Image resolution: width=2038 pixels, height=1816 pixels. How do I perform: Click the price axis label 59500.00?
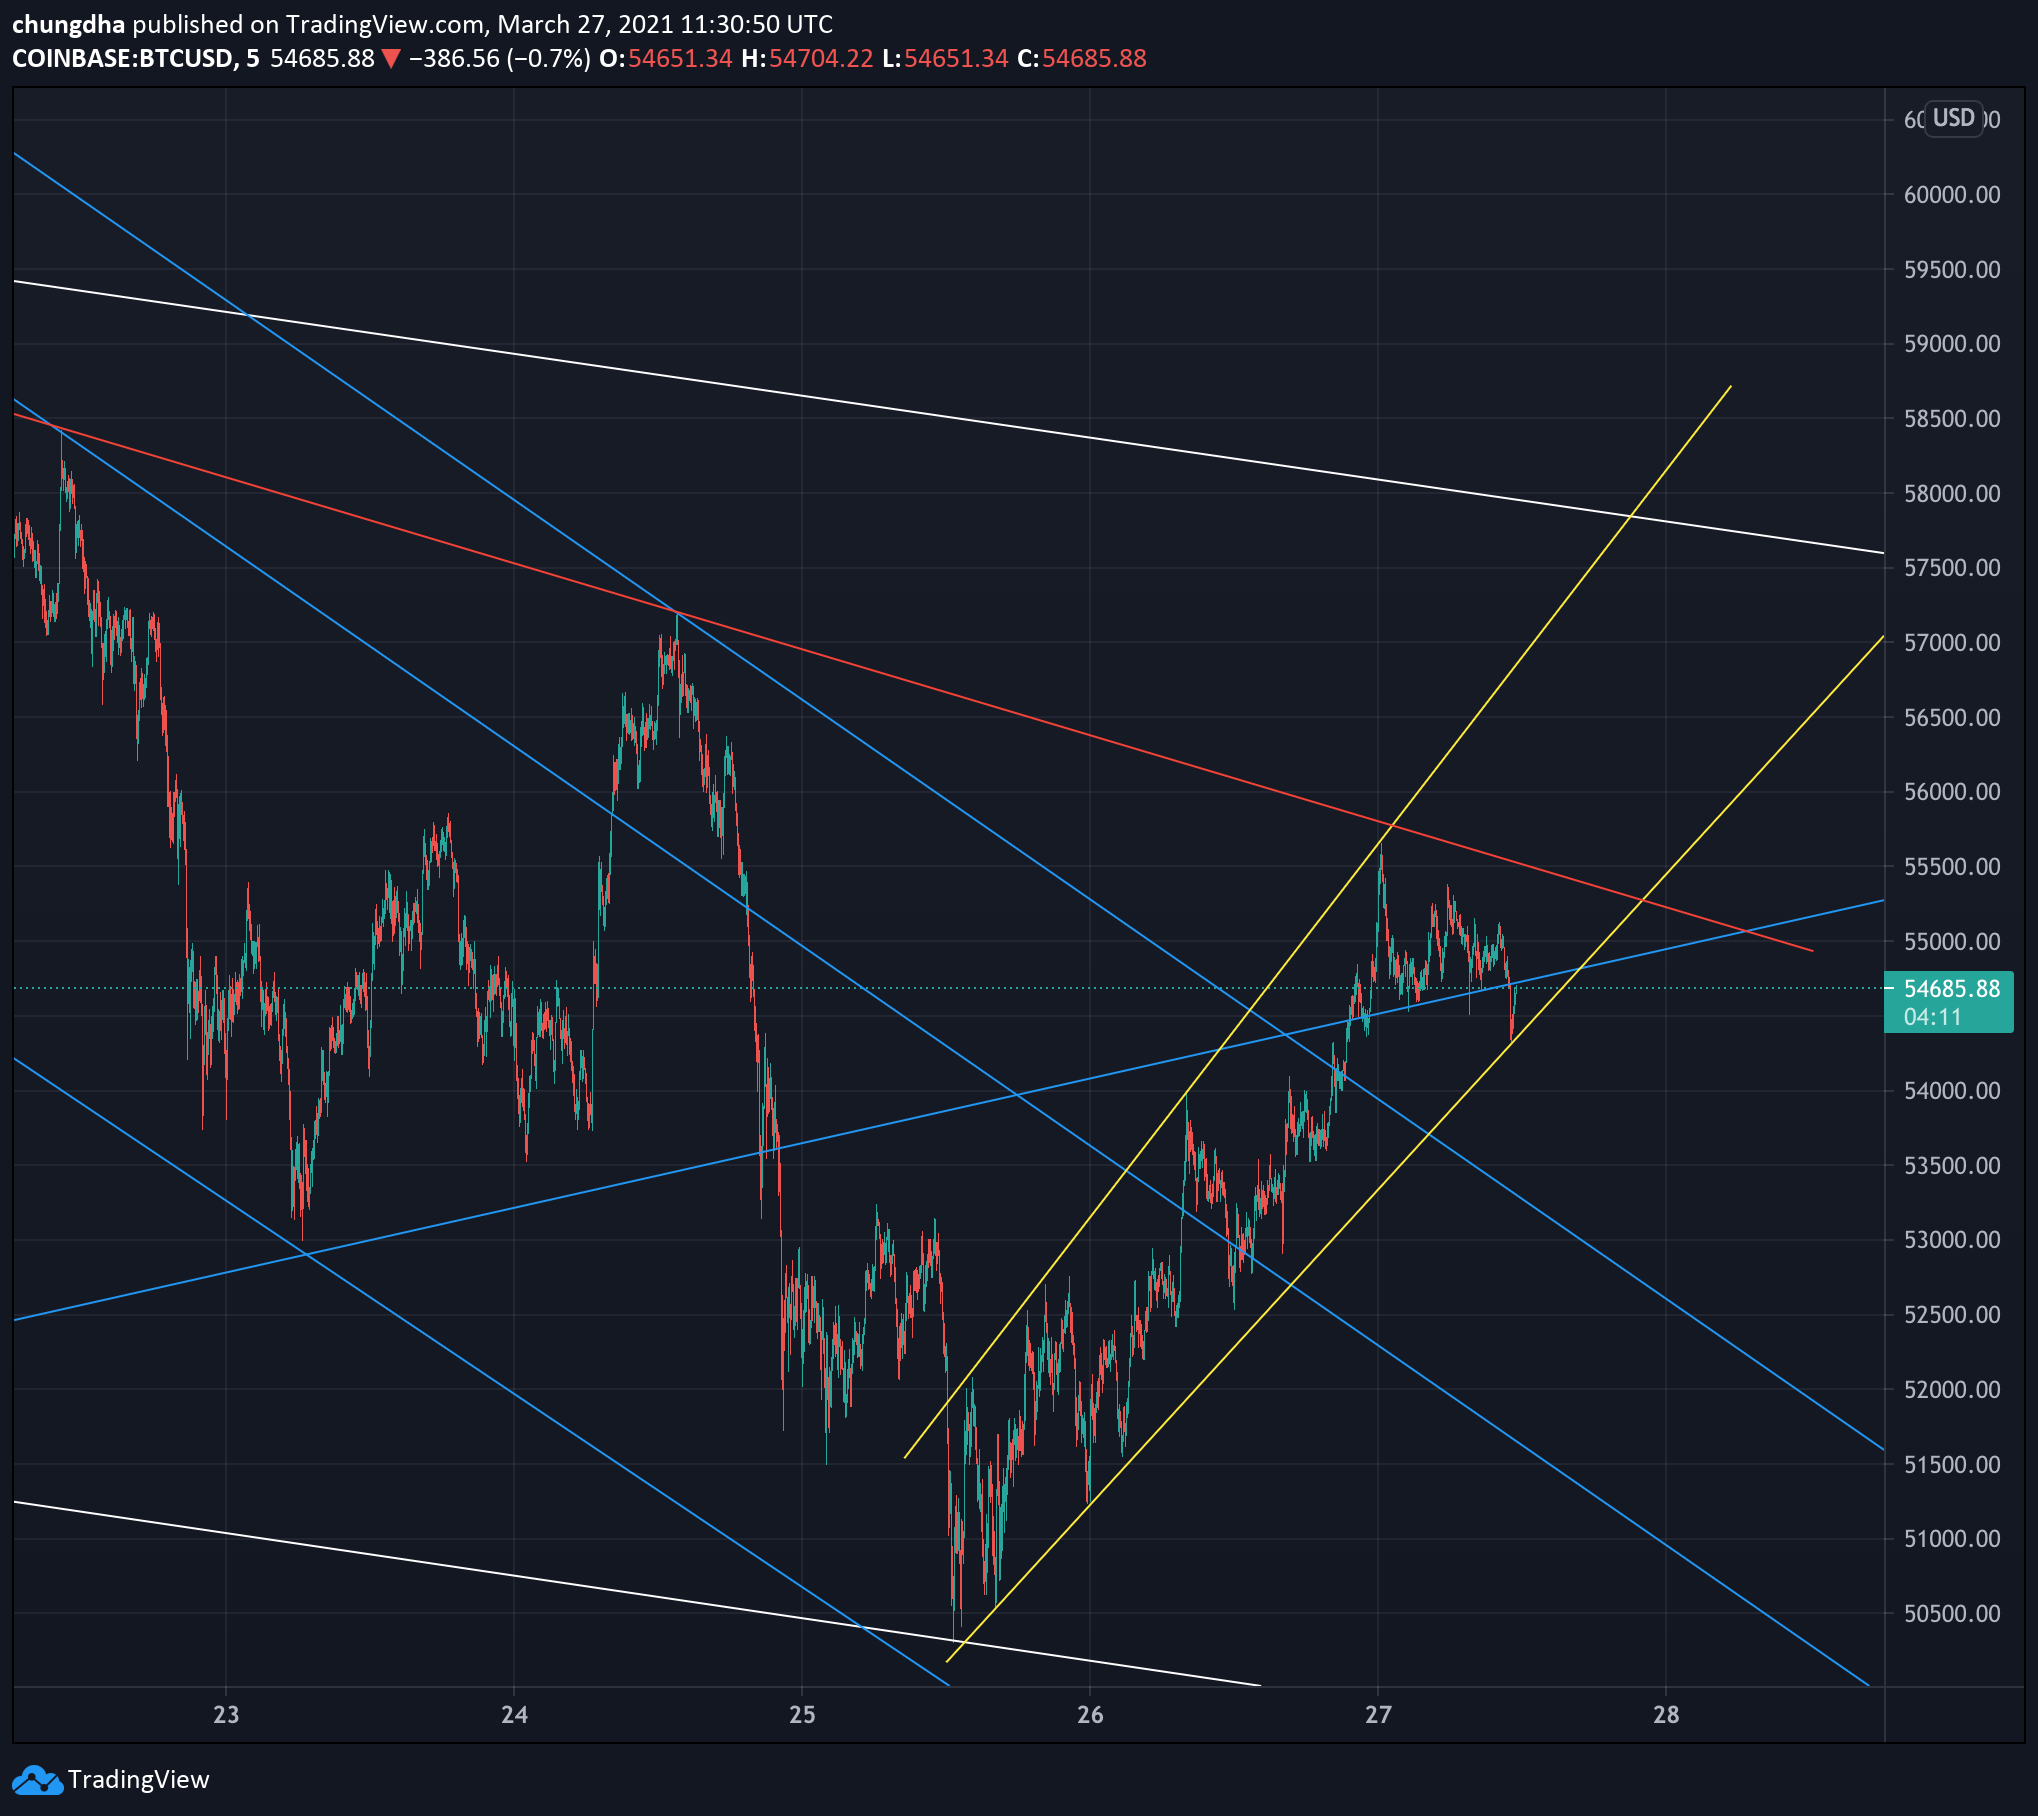pyautogui.click(x=1952, y=269)
